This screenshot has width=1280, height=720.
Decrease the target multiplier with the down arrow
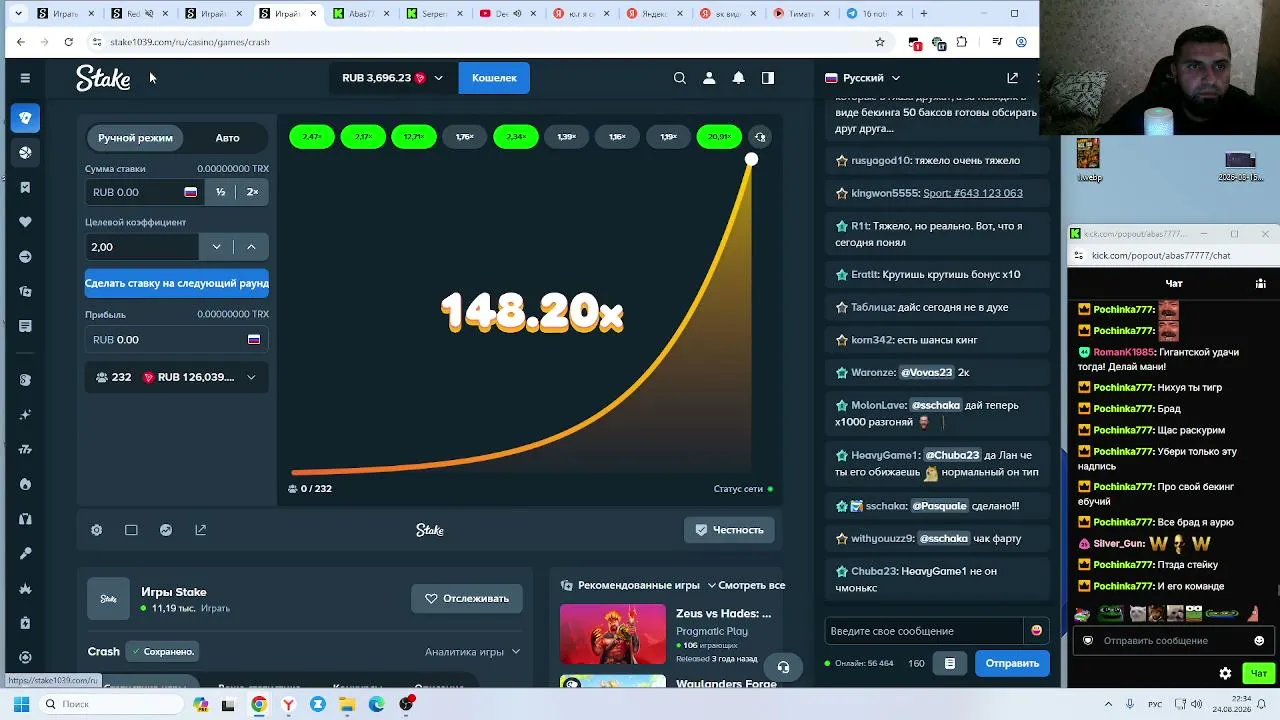click(216, 247)
